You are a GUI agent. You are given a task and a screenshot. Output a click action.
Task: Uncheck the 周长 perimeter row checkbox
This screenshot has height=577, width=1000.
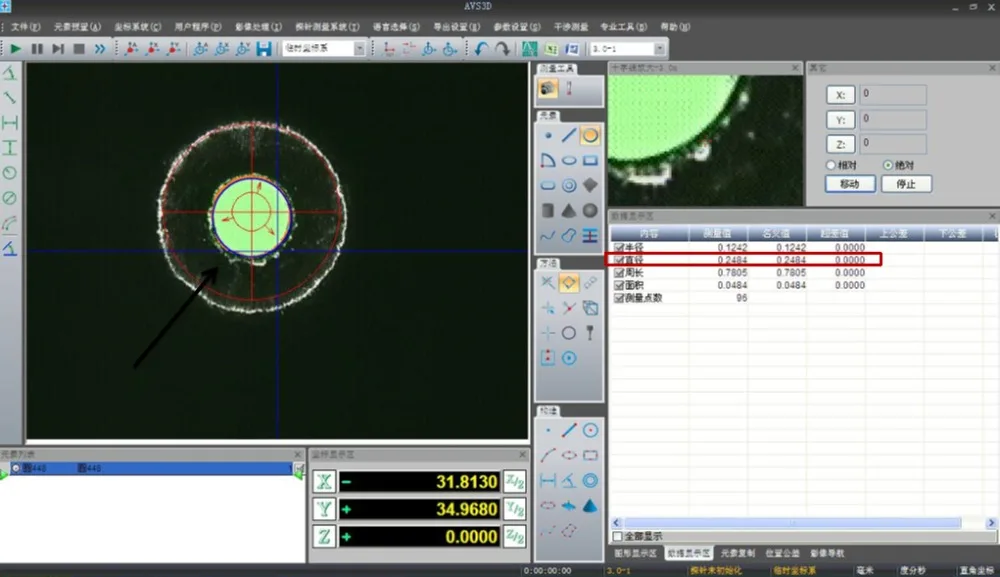pos(619,273)
